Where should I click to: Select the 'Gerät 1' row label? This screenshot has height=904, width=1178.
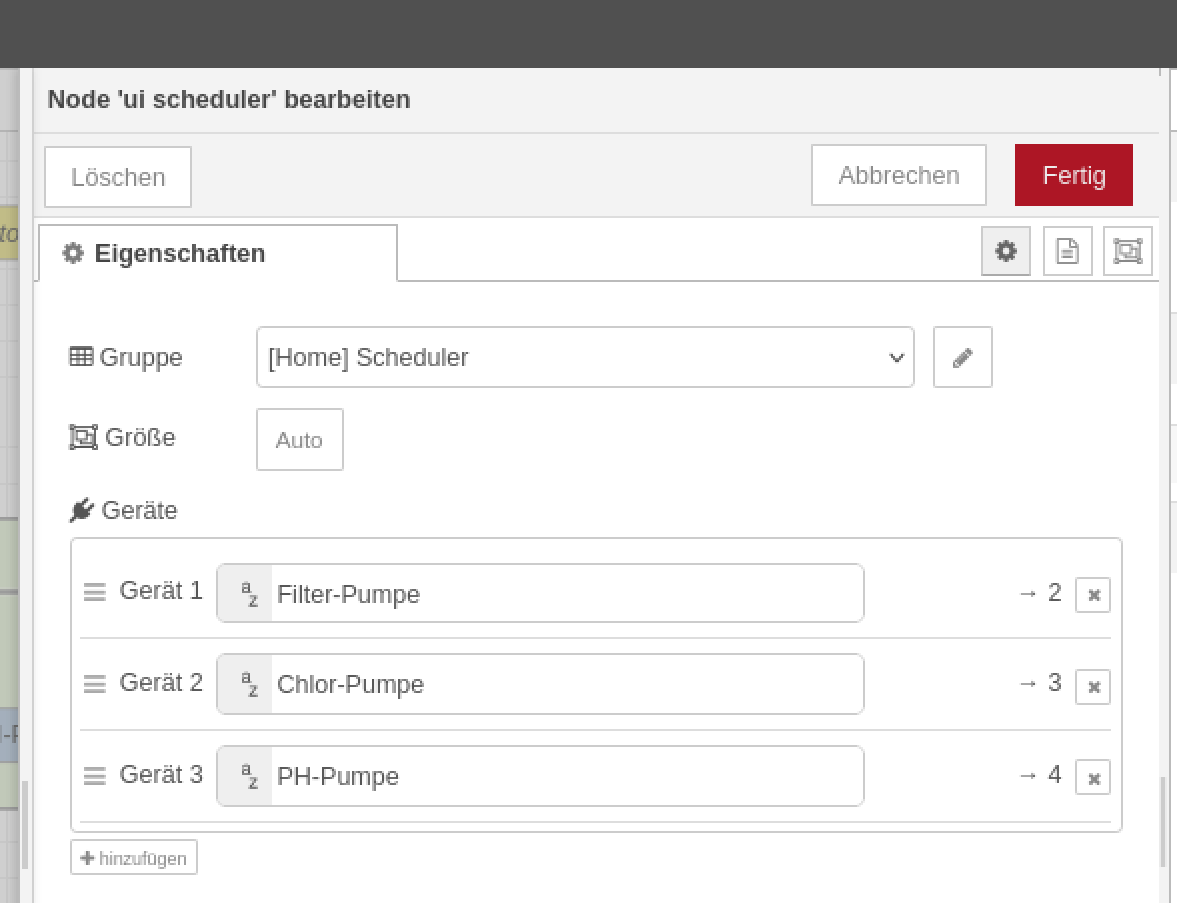[161, 591]
